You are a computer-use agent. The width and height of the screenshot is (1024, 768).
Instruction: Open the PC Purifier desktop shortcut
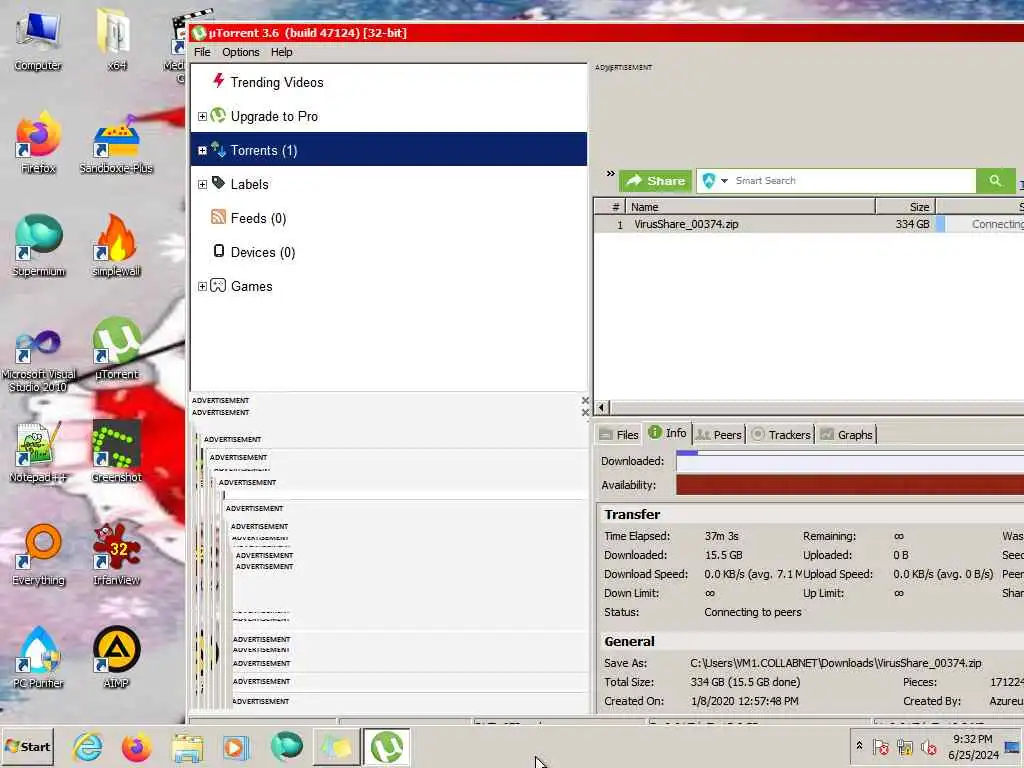click(x=39, y=657)
